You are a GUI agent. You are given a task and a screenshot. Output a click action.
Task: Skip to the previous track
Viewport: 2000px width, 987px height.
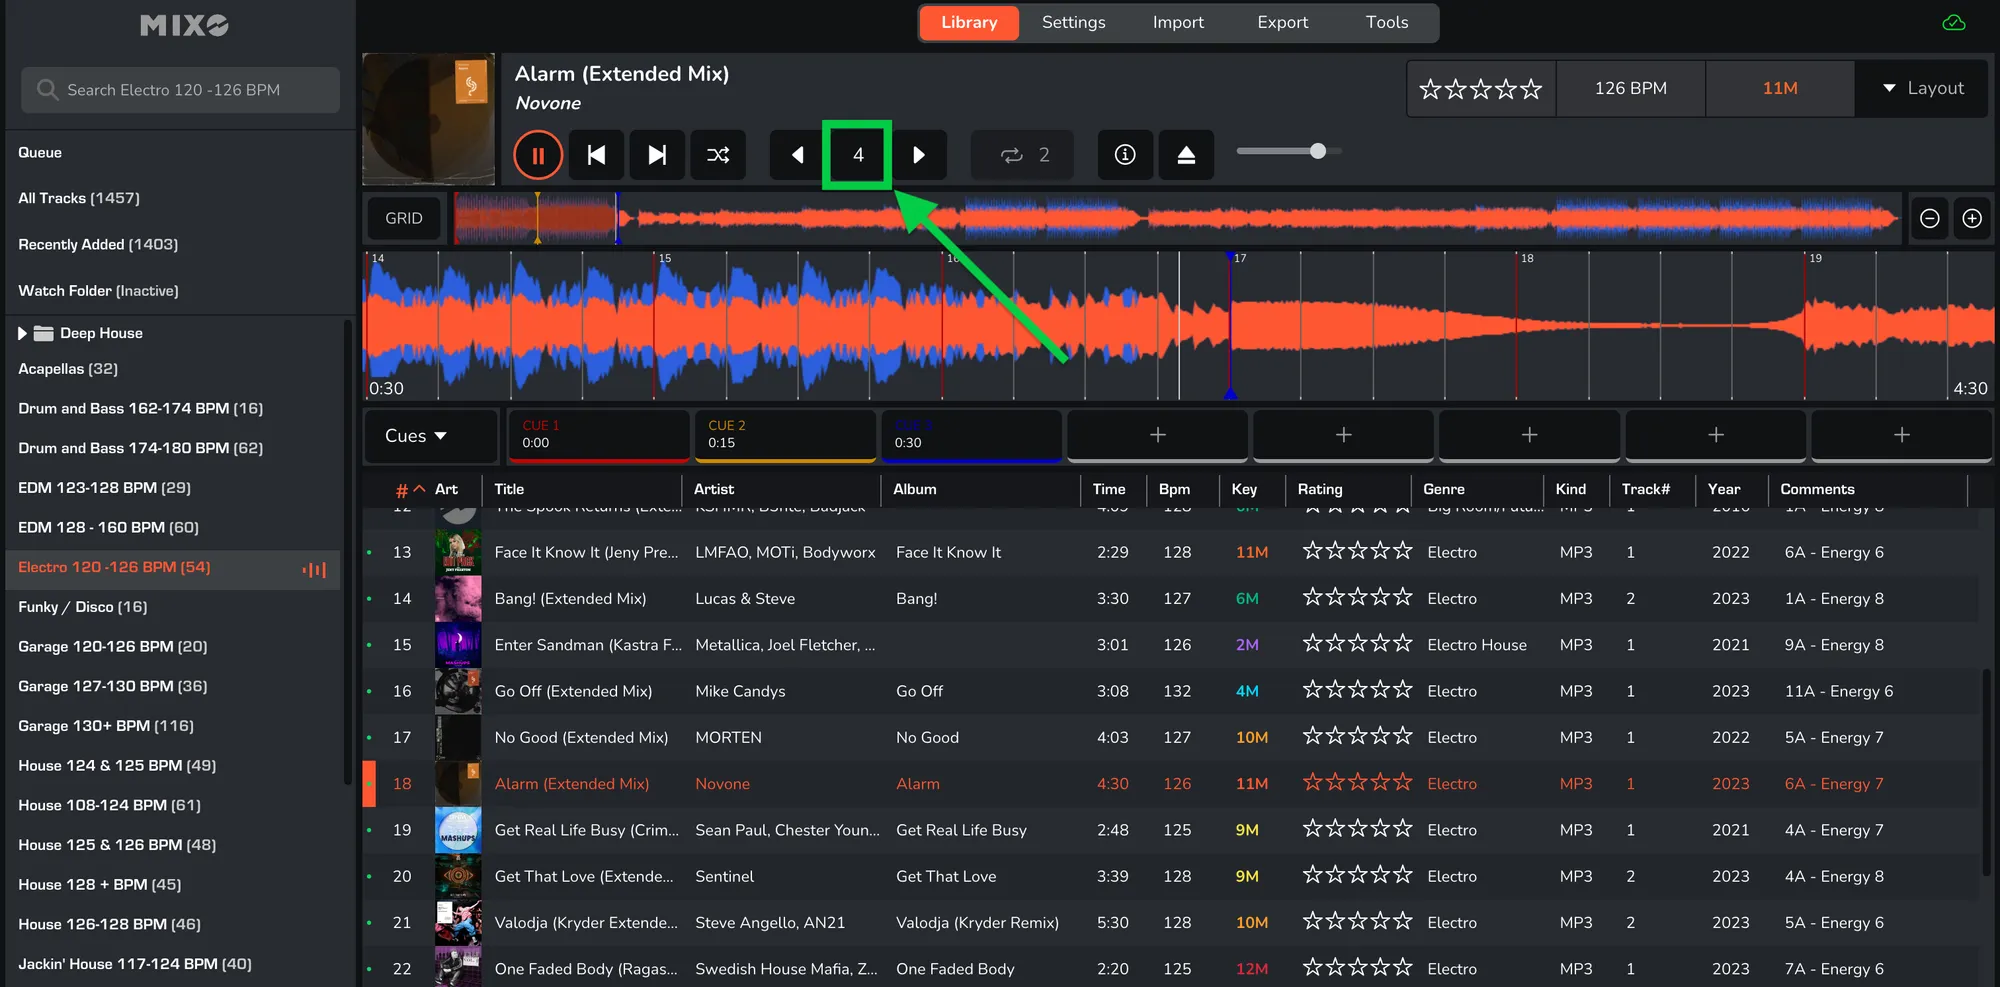tap(596, 155)
